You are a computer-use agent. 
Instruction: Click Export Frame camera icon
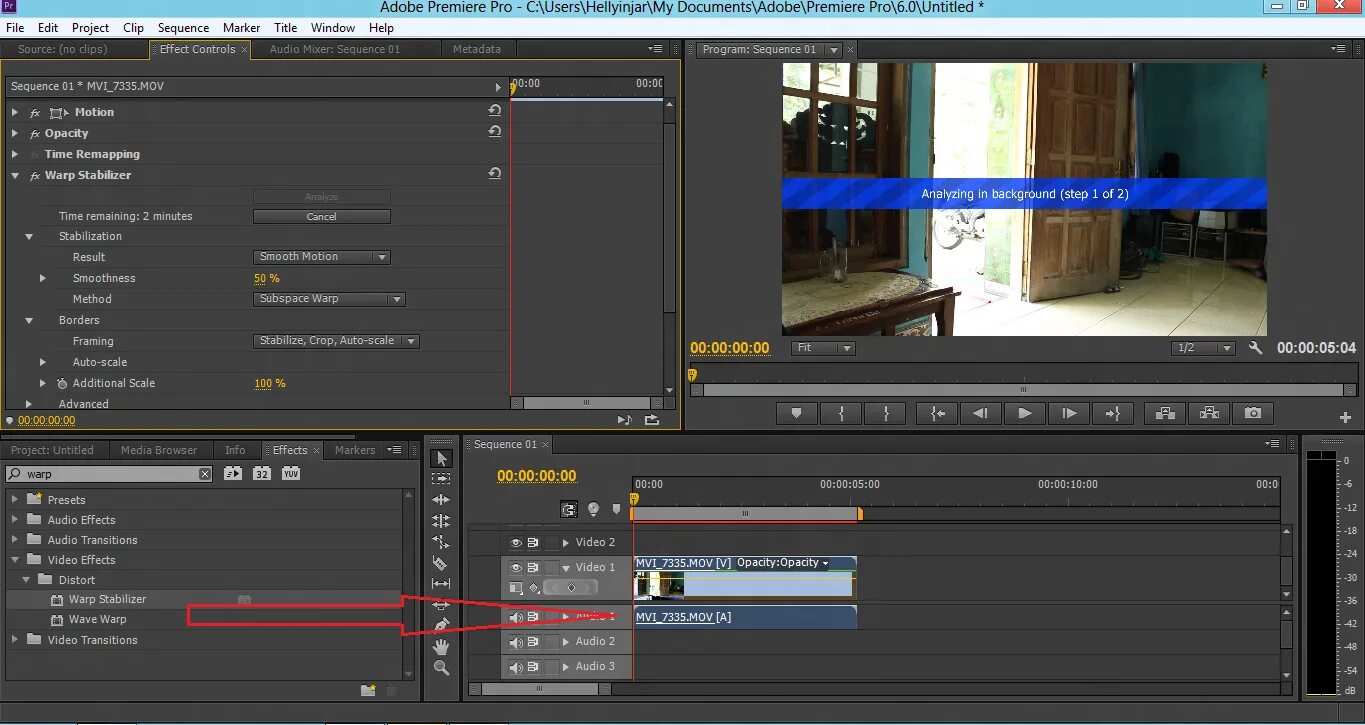click(1253, 413)
